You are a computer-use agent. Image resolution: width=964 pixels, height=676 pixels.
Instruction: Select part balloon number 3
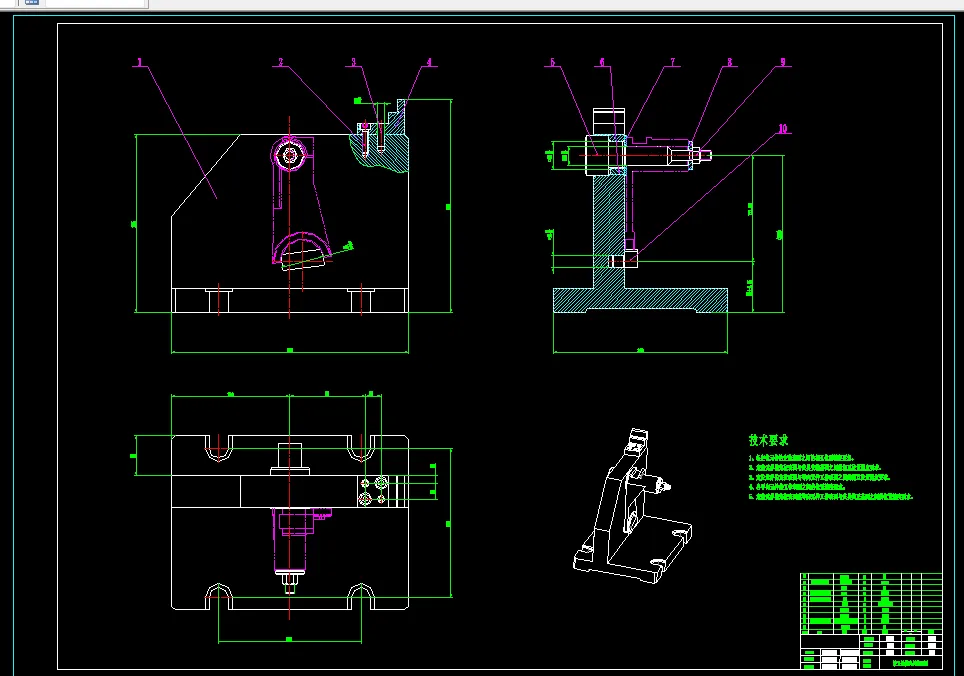tap(354, 62)
